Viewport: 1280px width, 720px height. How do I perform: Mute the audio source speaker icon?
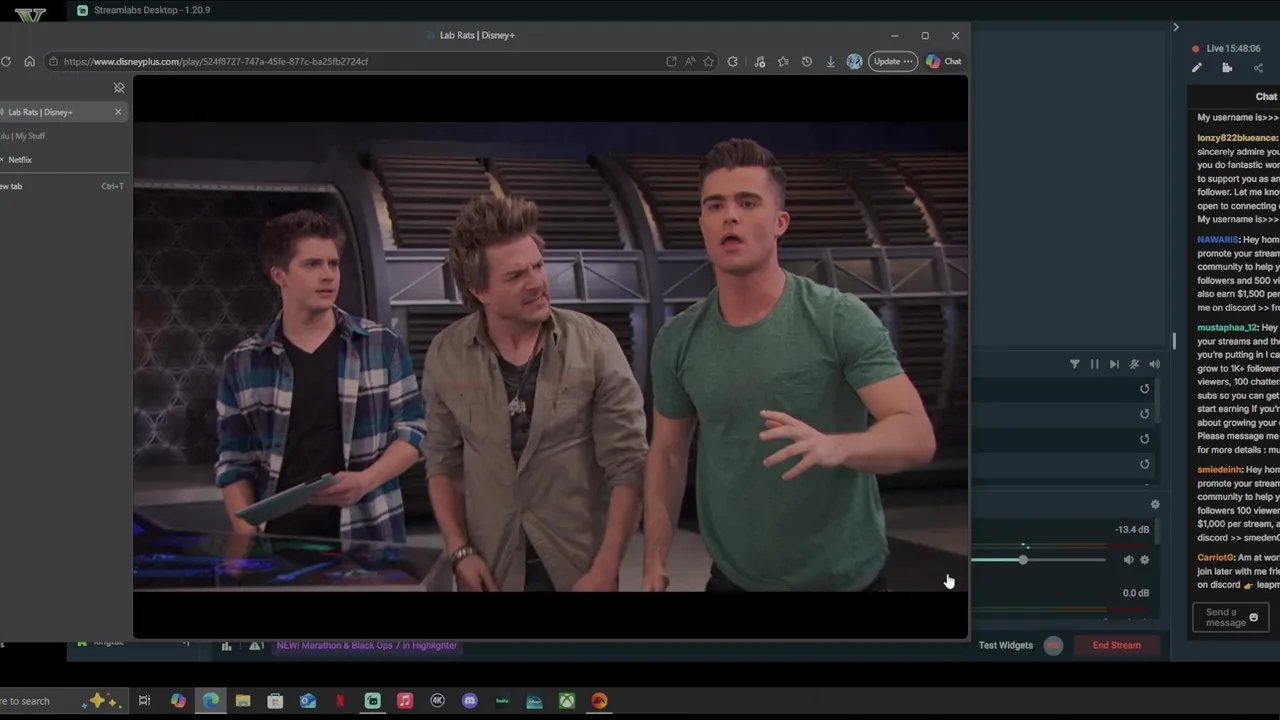pyautogui.click(x=1128, y=560)
